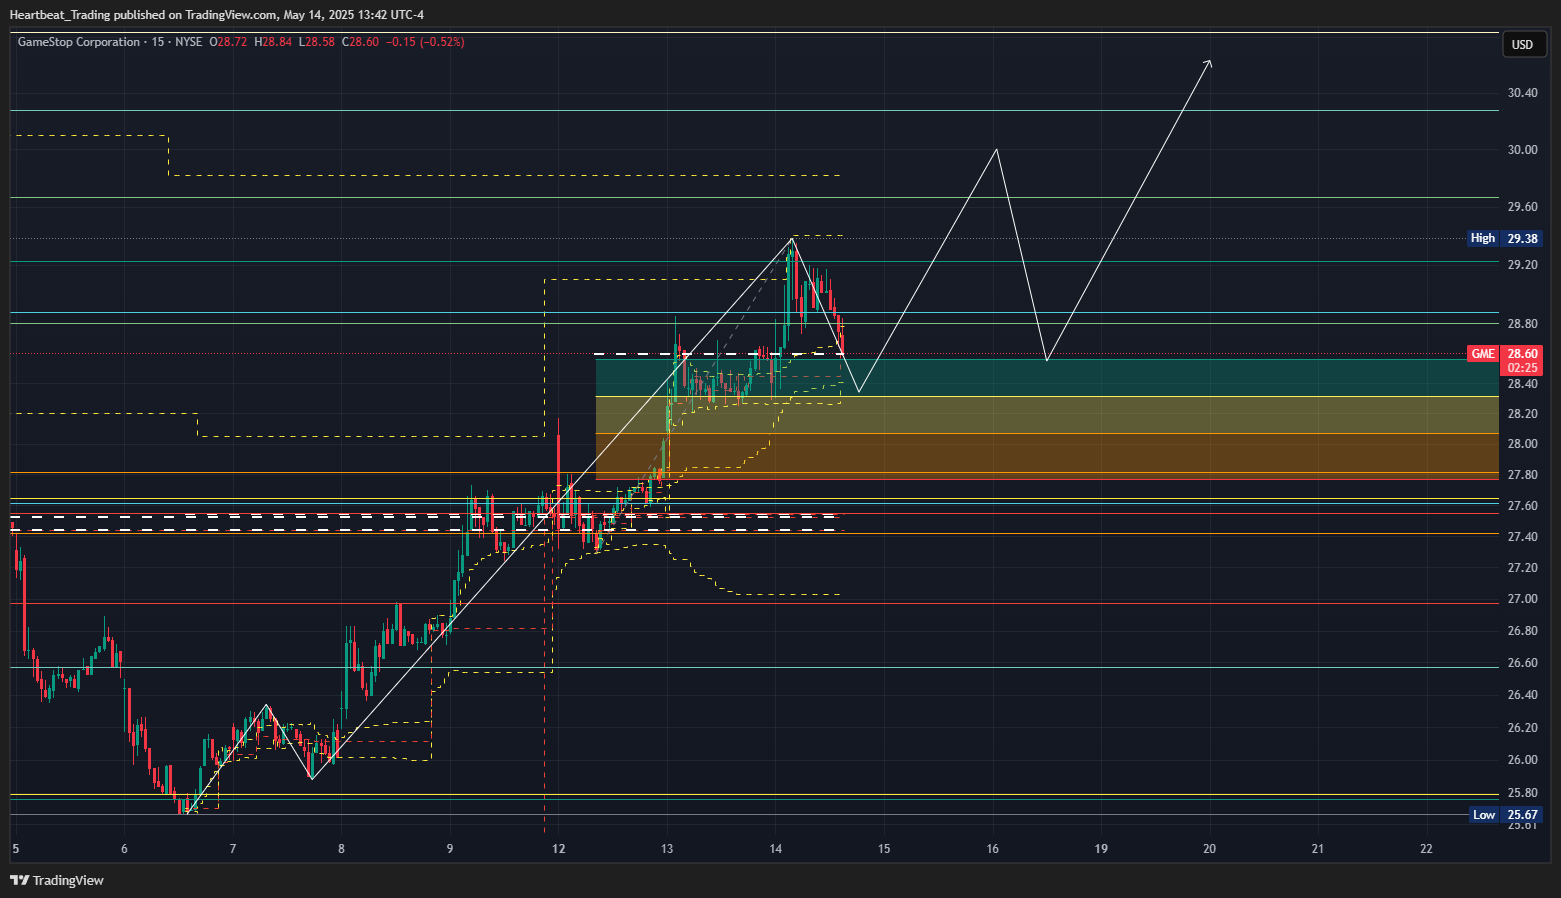This screenshot has height=898, width=1561.
Task: Click the 27.20 price axis label
Action: pos(1522,568)
